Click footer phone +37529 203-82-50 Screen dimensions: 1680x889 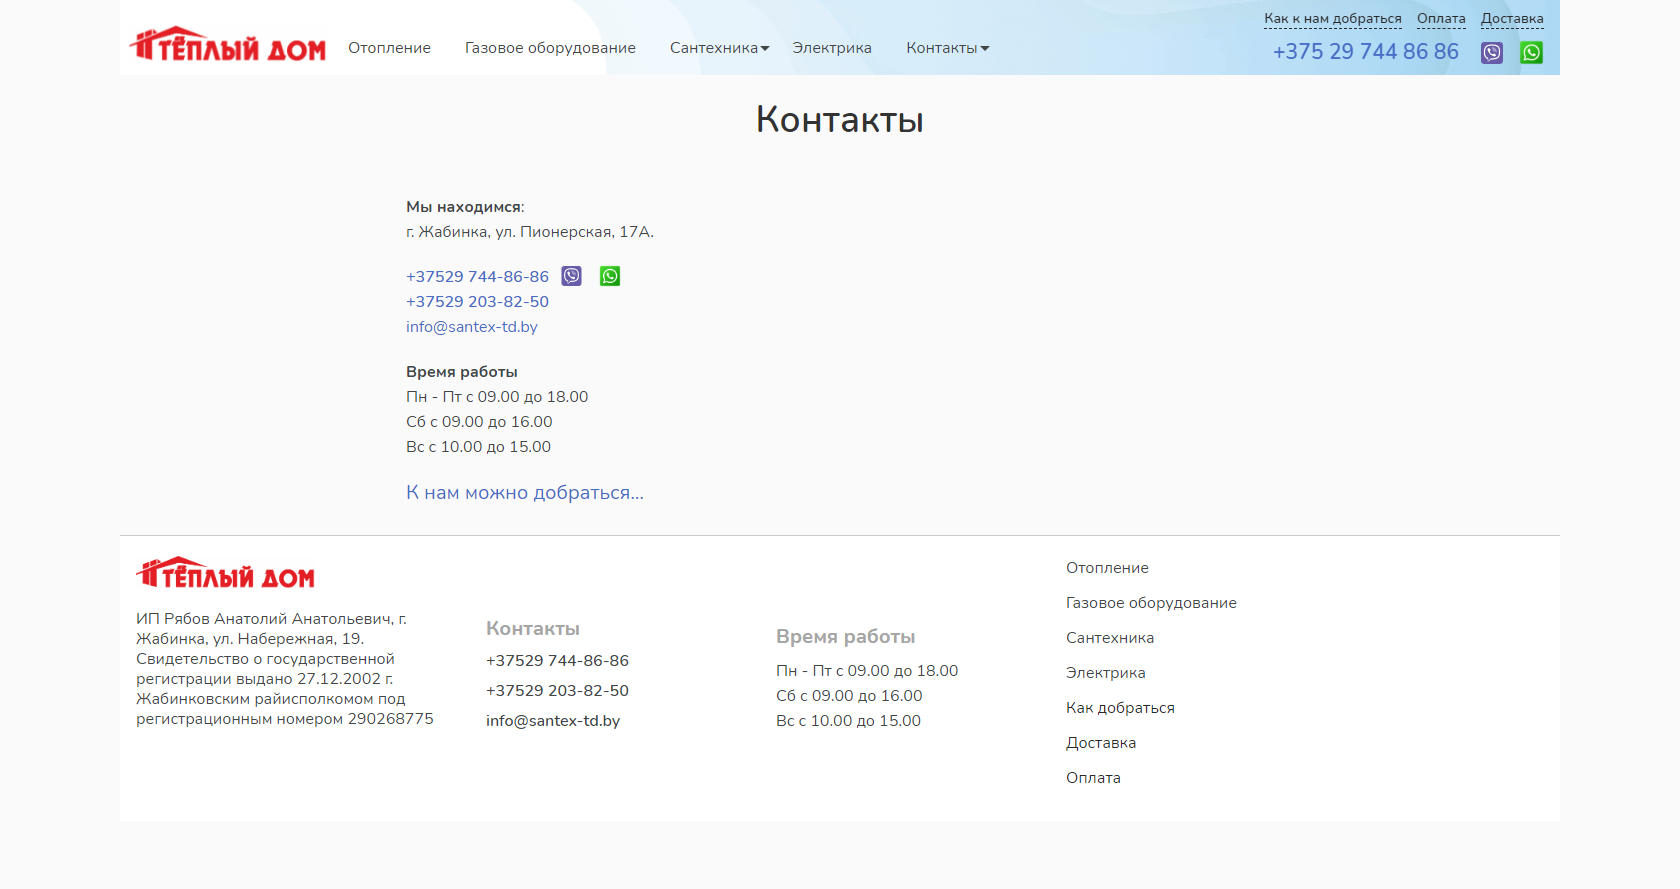[x=557, y=691]
